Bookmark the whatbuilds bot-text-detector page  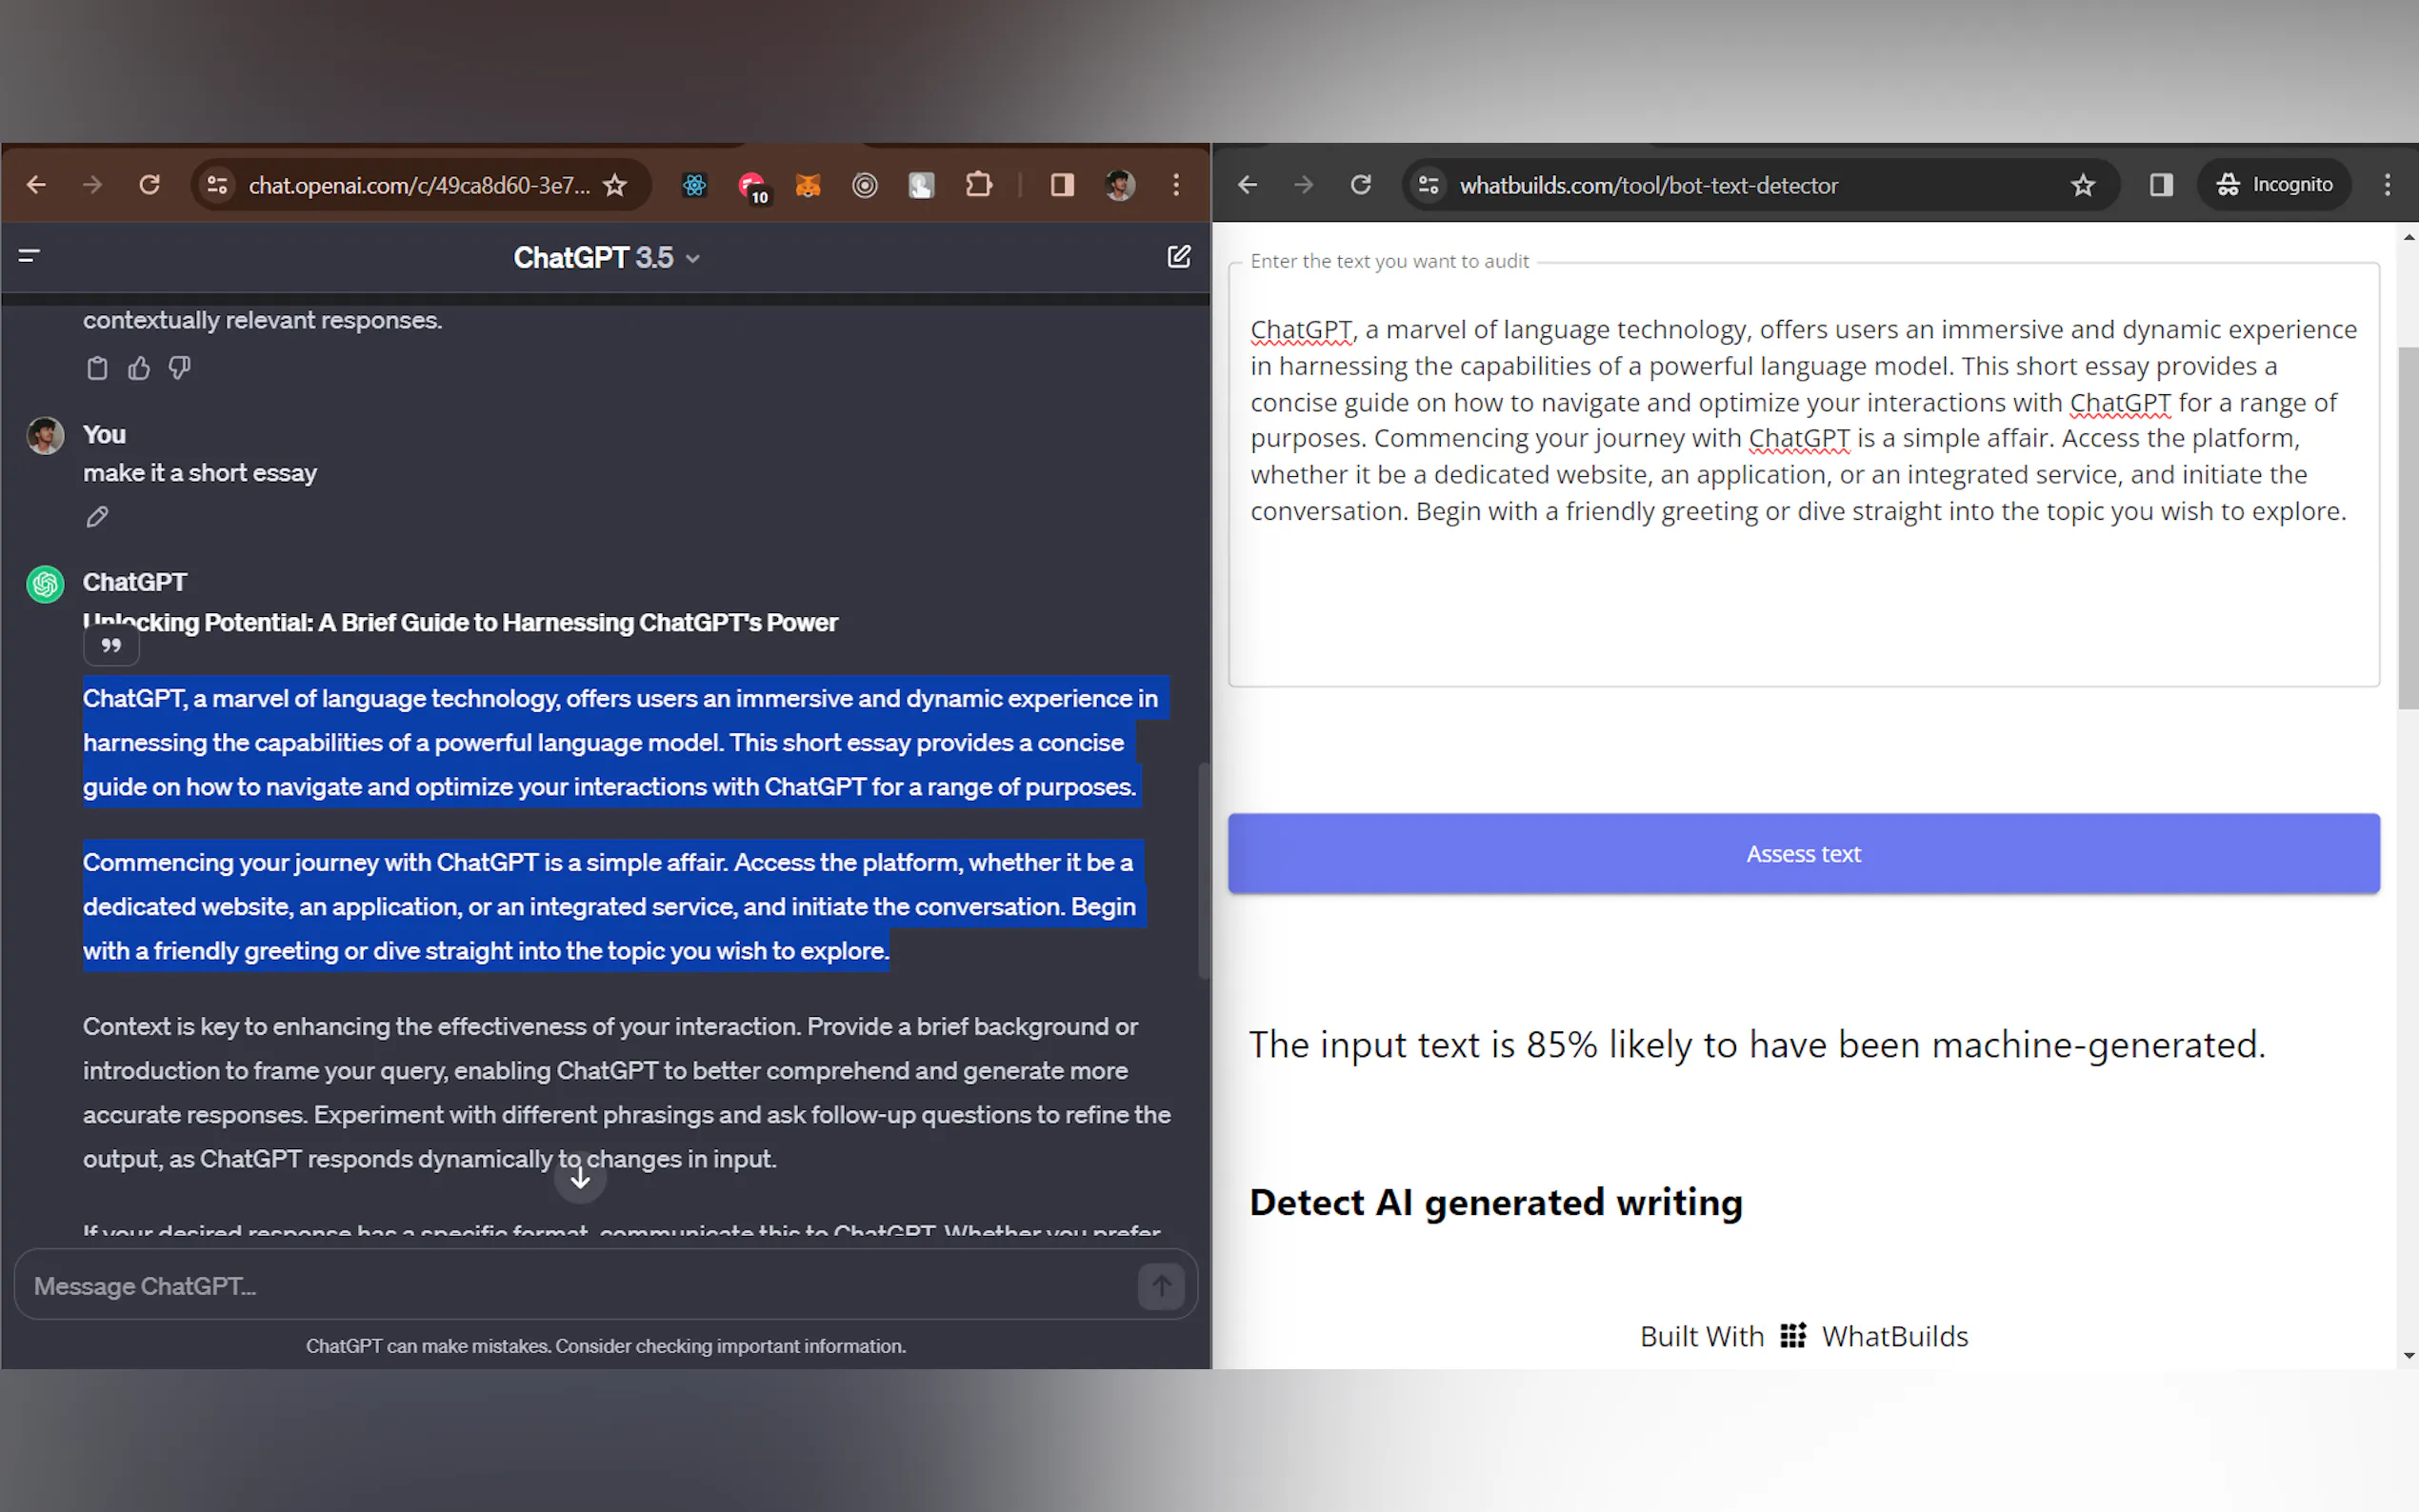coord(2083,185)
